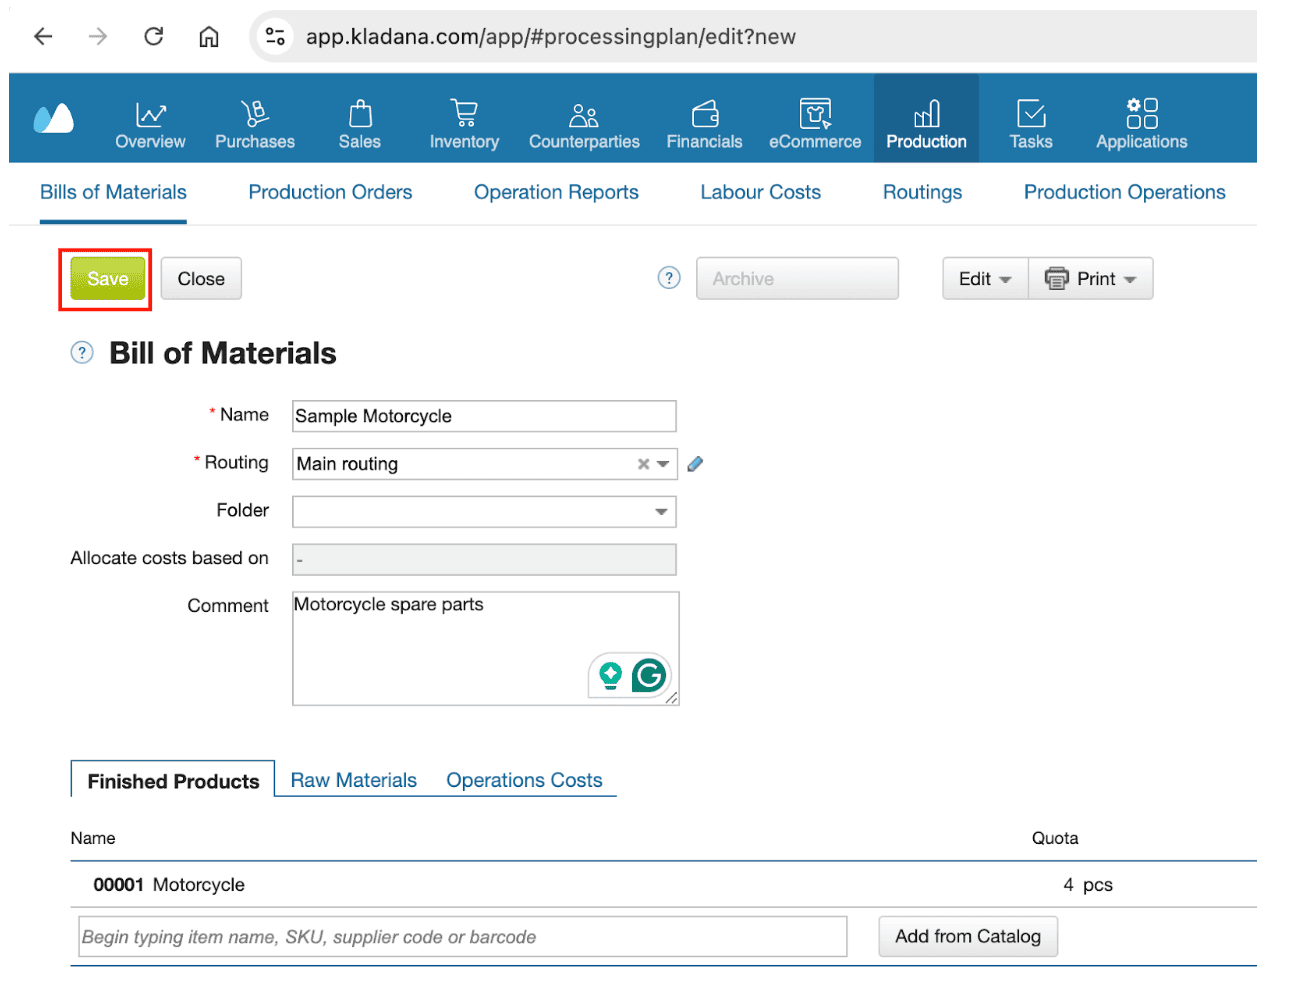Go to browser home page icon
Screen dimensions: 1292x992
pos(208,37)
